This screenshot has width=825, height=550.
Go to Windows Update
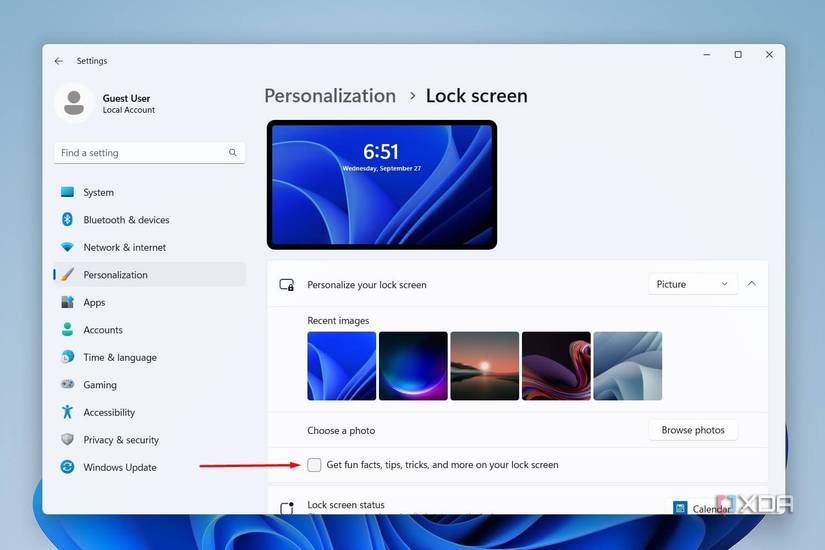coord(149,467)
